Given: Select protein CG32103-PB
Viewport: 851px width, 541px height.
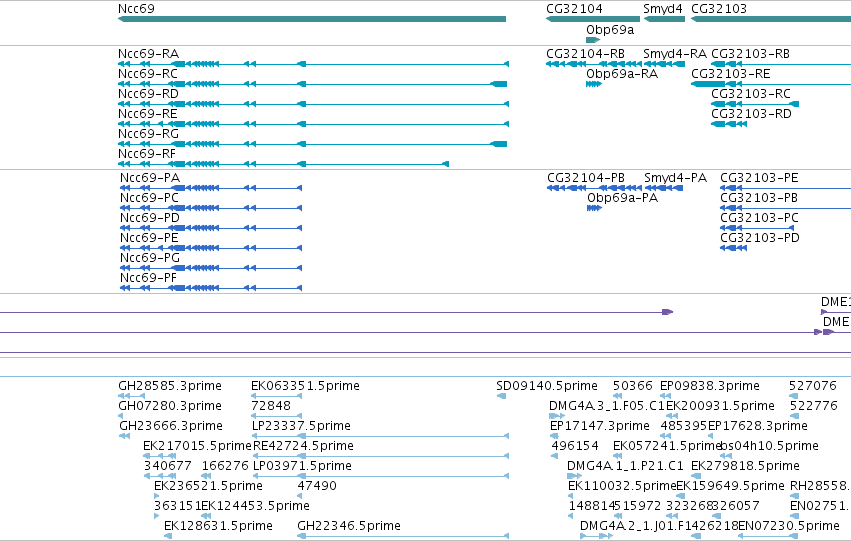Looking at the screenshot, I should coord(785,208).
